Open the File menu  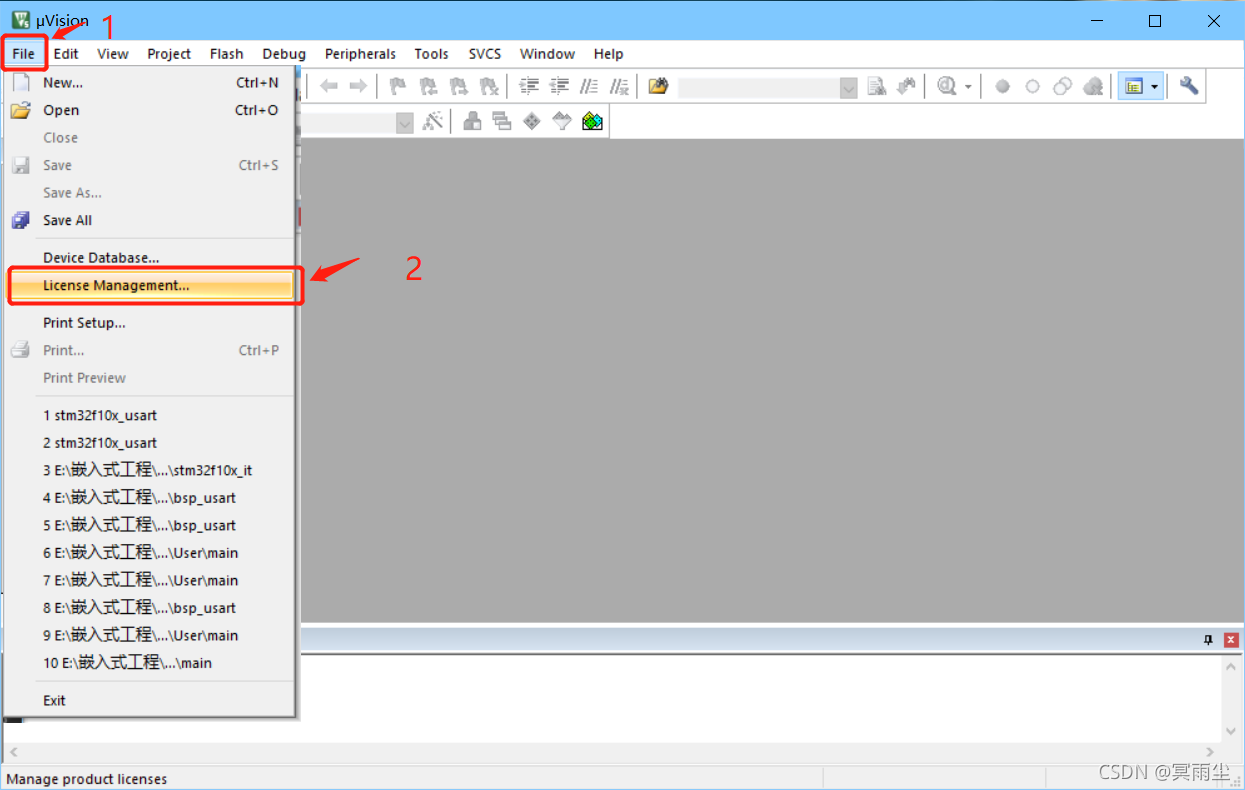pos(24,54)
